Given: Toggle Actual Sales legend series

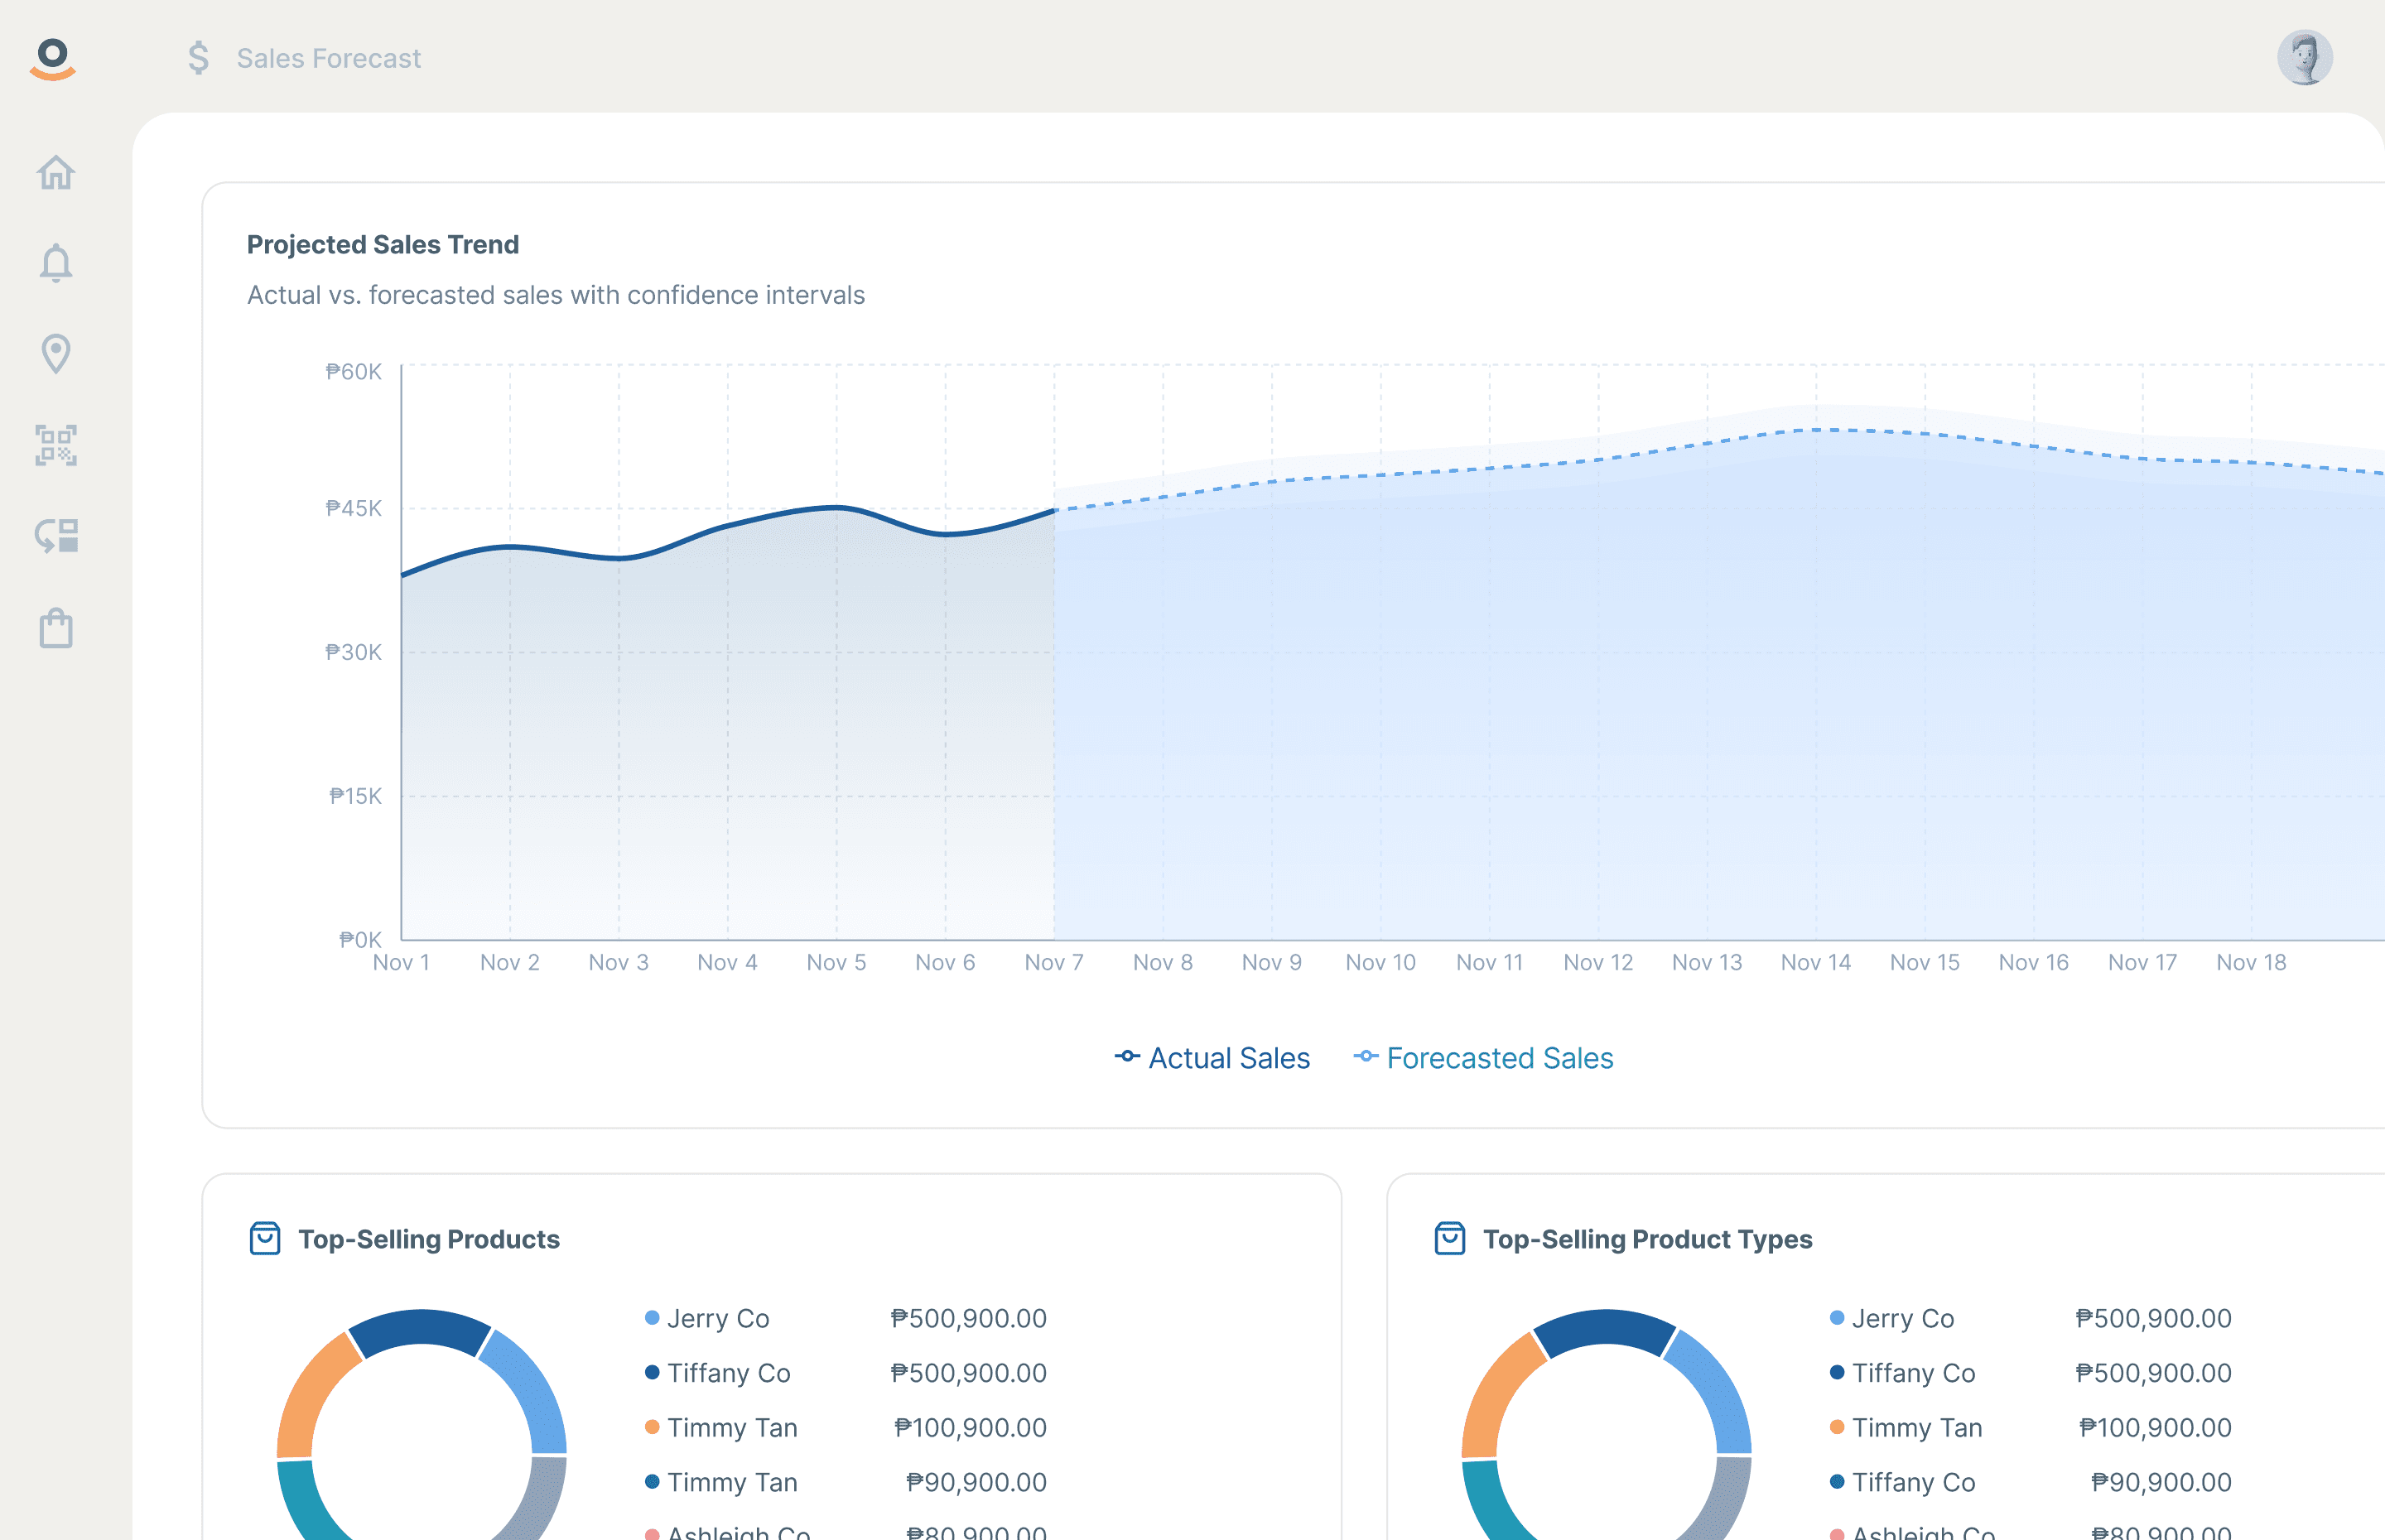Looking at the screenshot, I should pyautogui.click(x=1212, y=1058).
